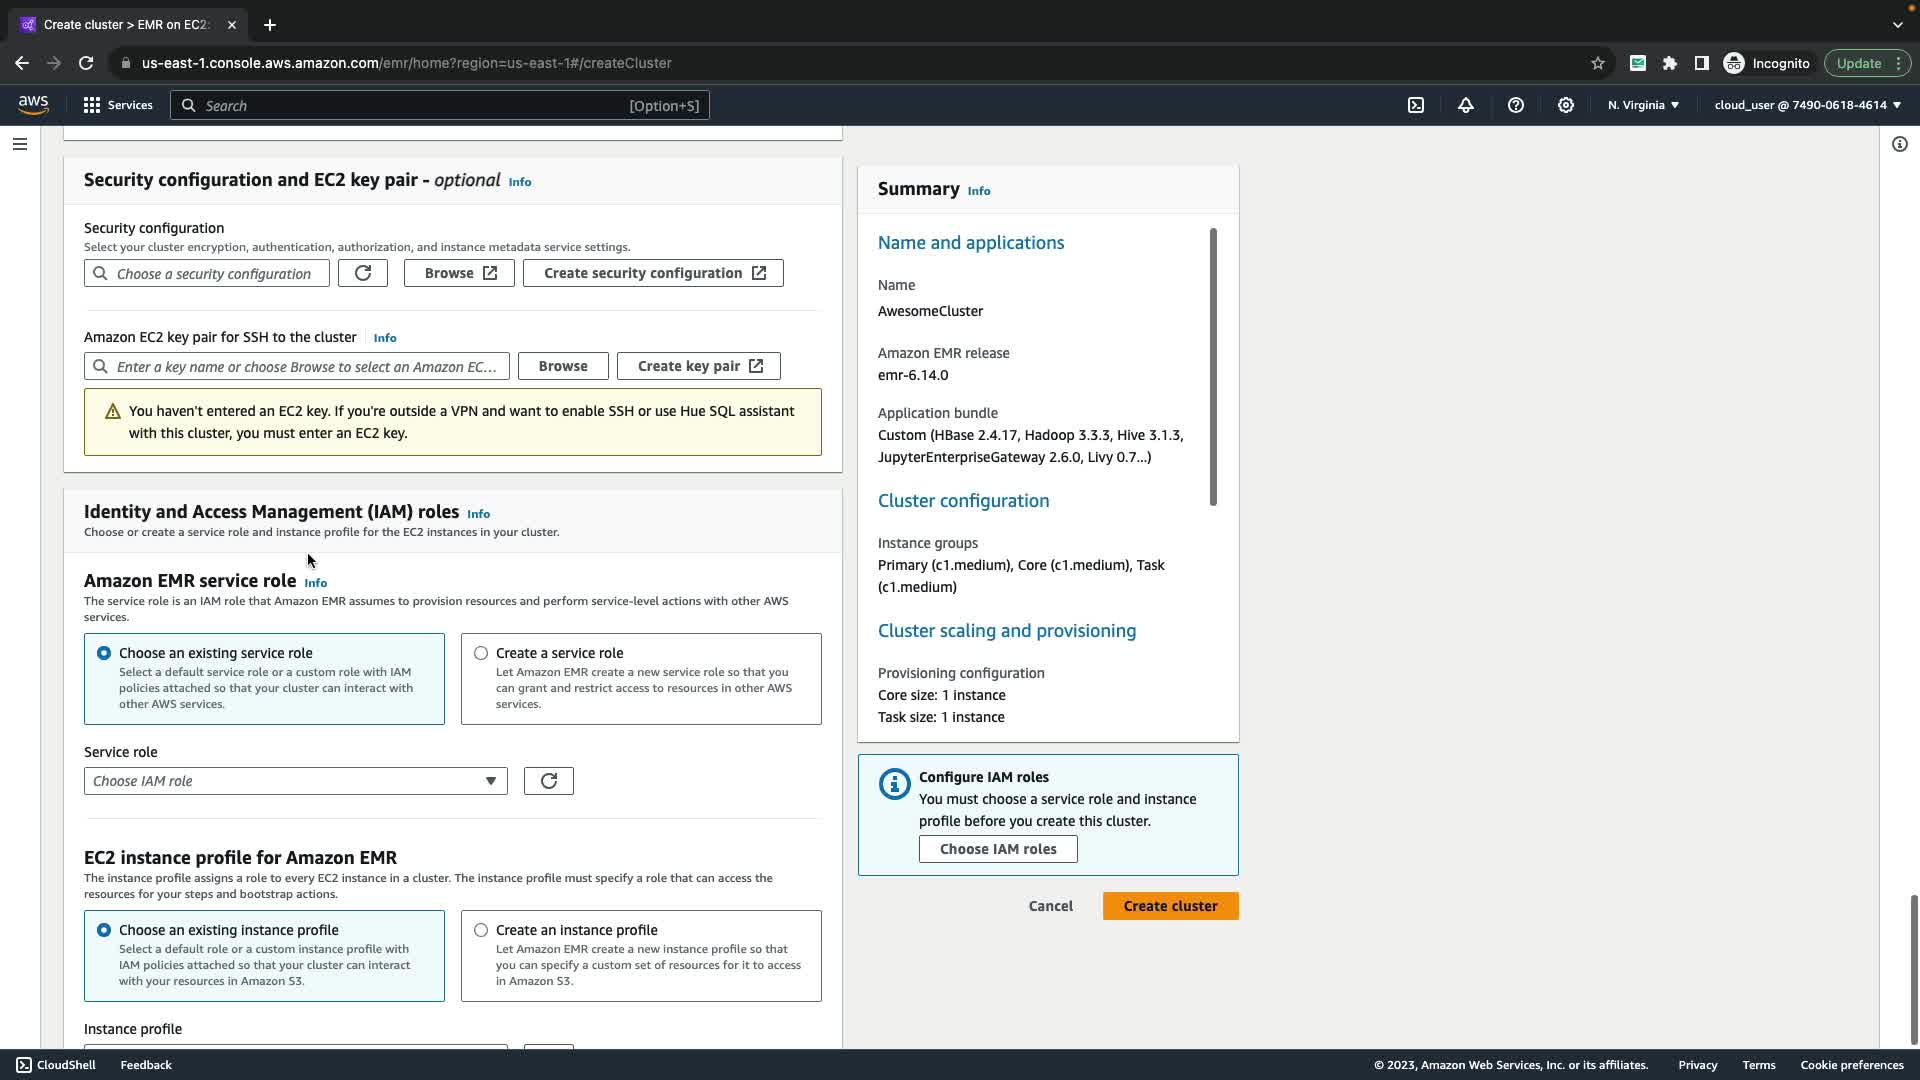Open CloudShell from the bottom bar
This screenshot has height=1080, width=1920.
[x=56, y=1065]
